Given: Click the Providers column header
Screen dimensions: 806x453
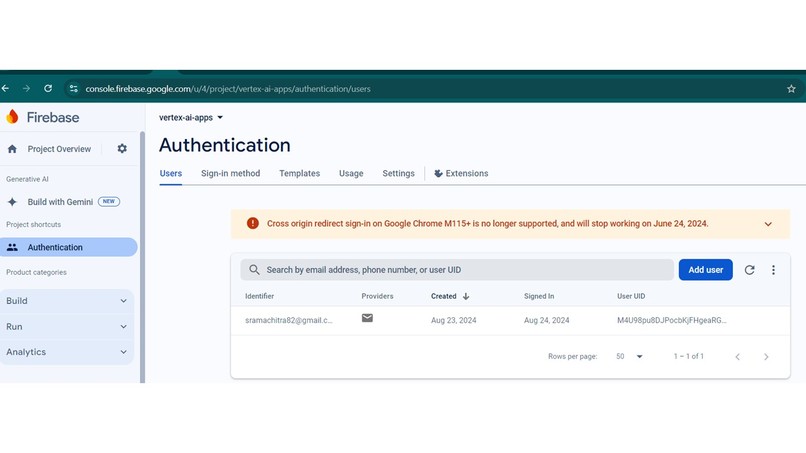Looking at the screenshot, I should 377,296.
